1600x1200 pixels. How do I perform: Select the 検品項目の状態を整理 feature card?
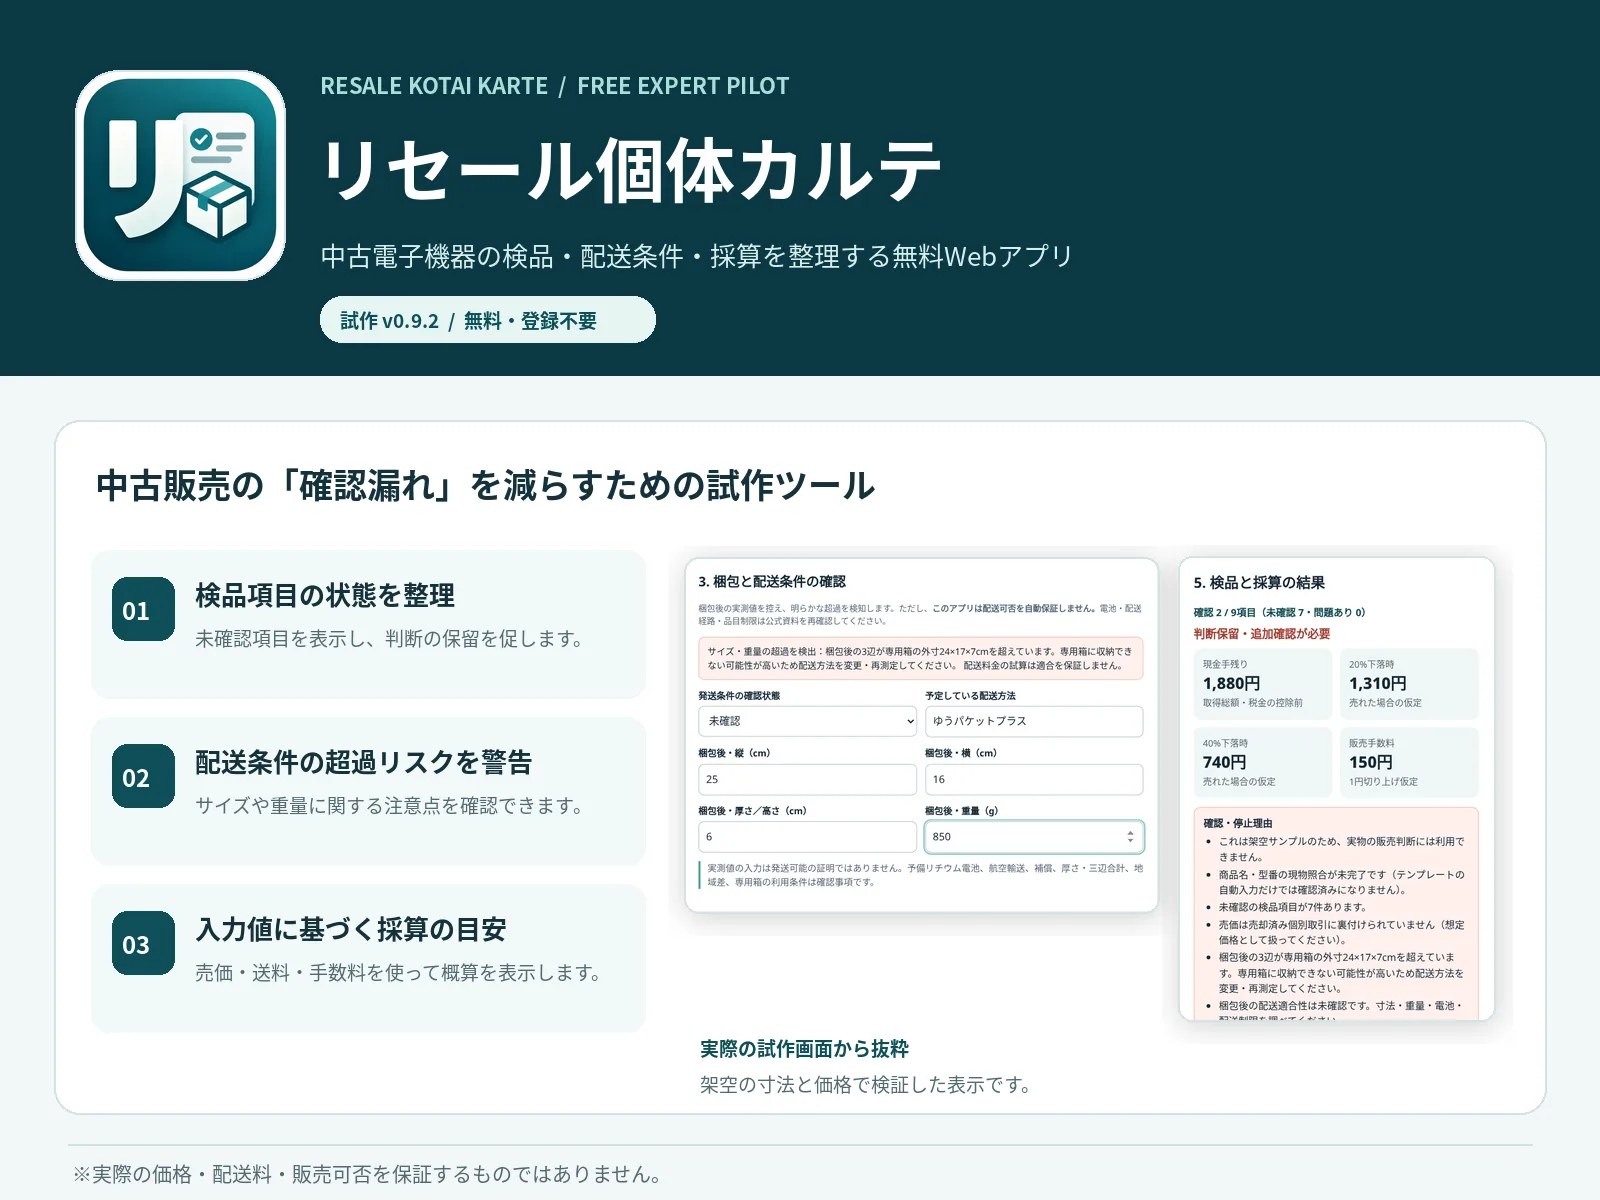click(368, 624)
